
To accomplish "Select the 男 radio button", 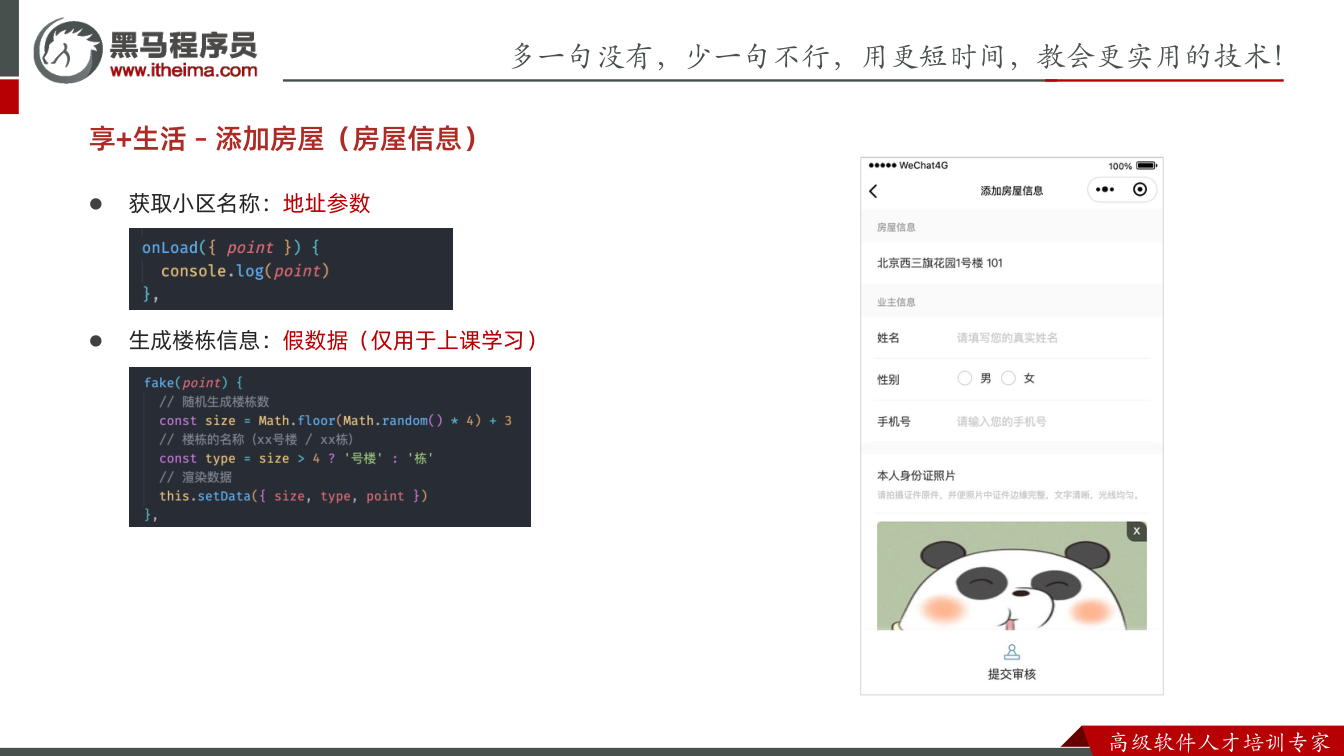I will [x=965, y=378].
